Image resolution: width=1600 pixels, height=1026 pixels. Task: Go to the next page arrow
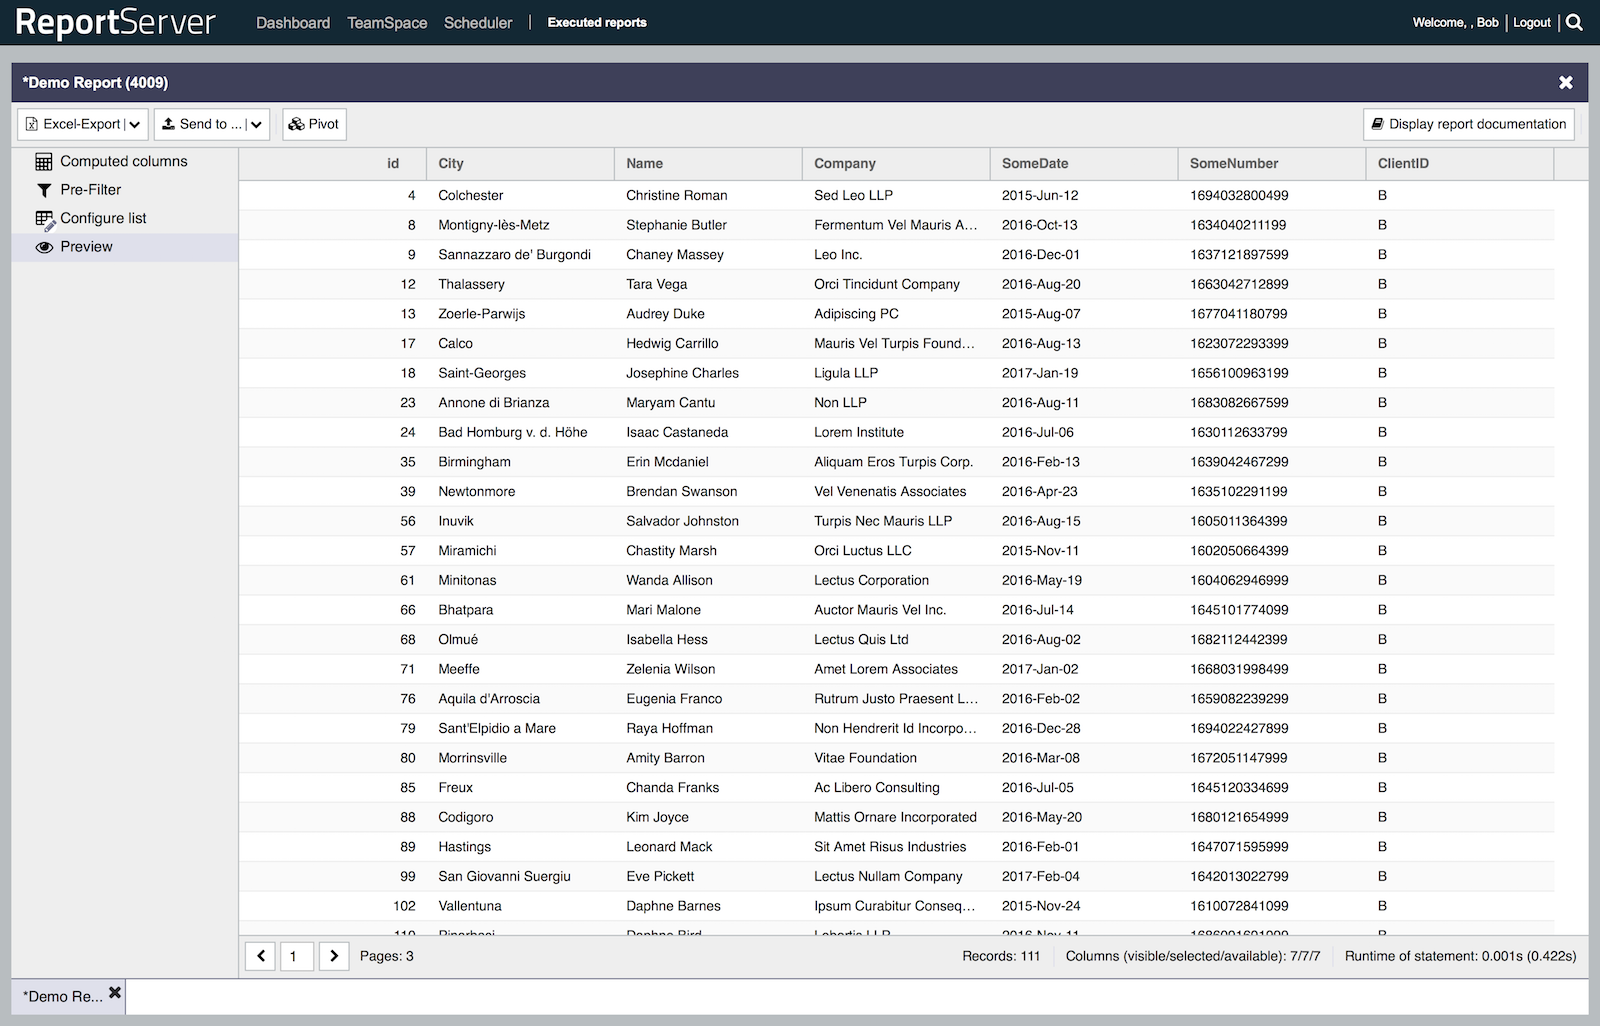pos(334,956)
